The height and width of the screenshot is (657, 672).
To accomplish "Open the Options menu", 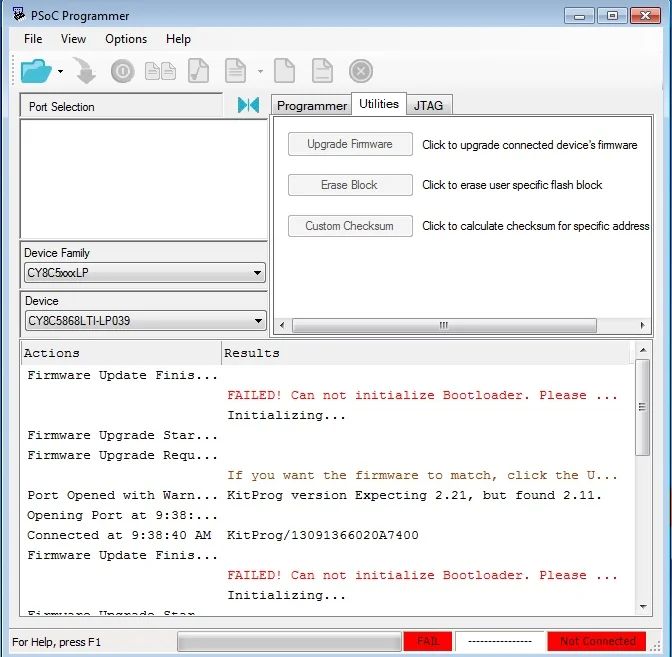I will (x=126, y=39).
